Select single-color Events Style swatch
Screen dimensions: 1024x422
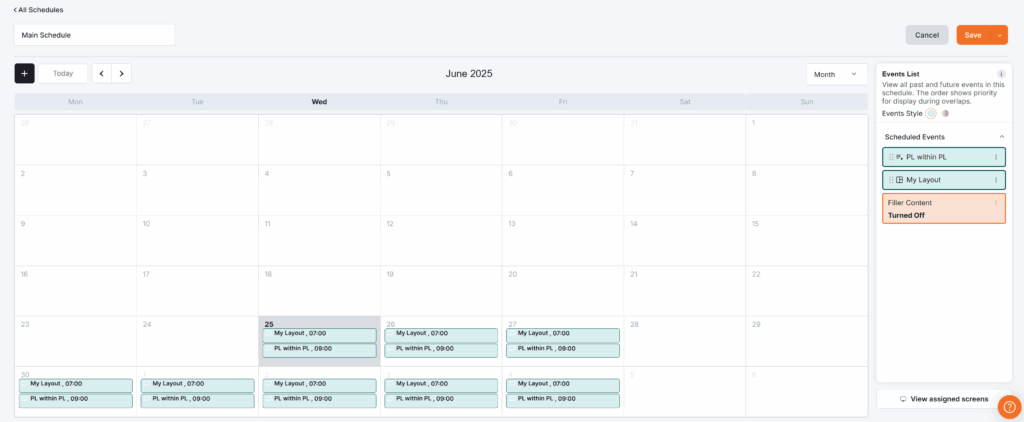931,113
